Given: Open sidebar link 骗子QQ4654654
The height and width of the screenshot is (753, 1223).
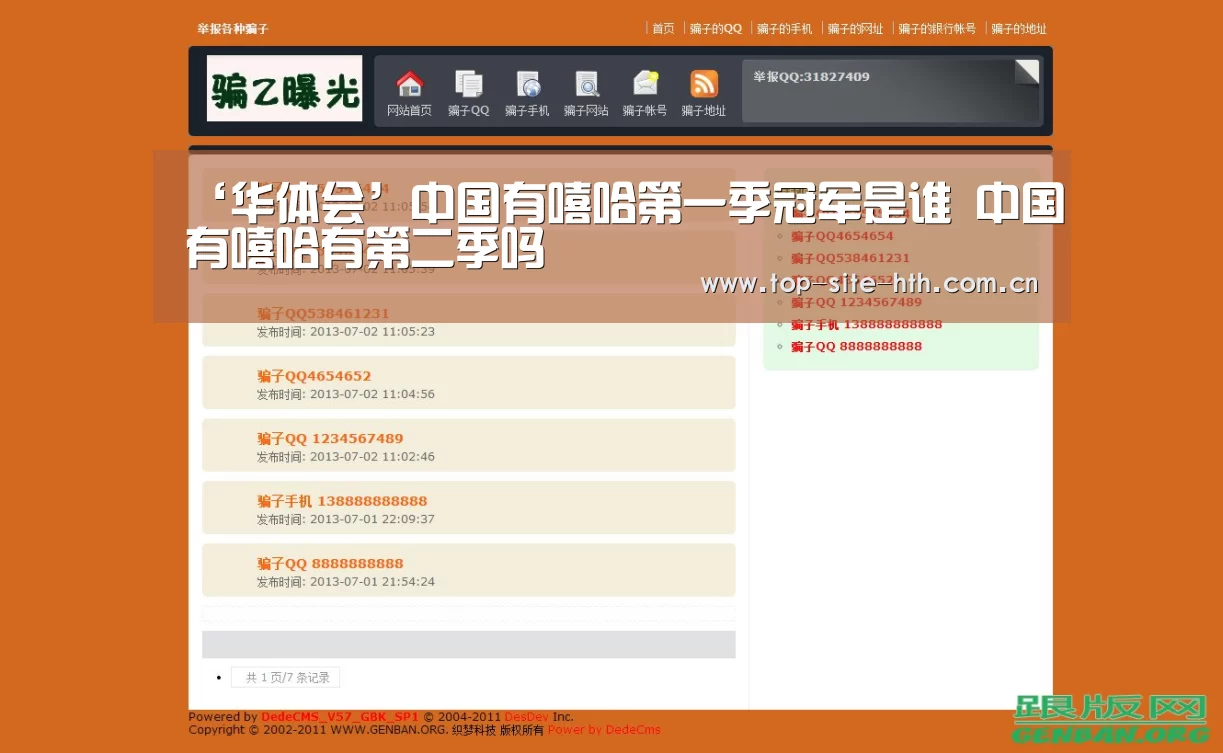Looking at the screenshot, I should click(842, 236).
